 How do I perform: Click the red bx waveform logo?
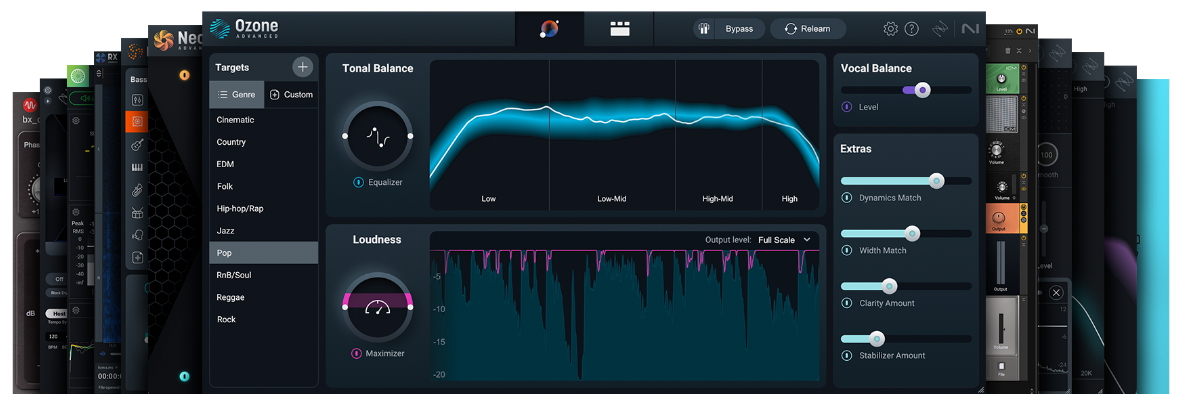tap(30, 104)
